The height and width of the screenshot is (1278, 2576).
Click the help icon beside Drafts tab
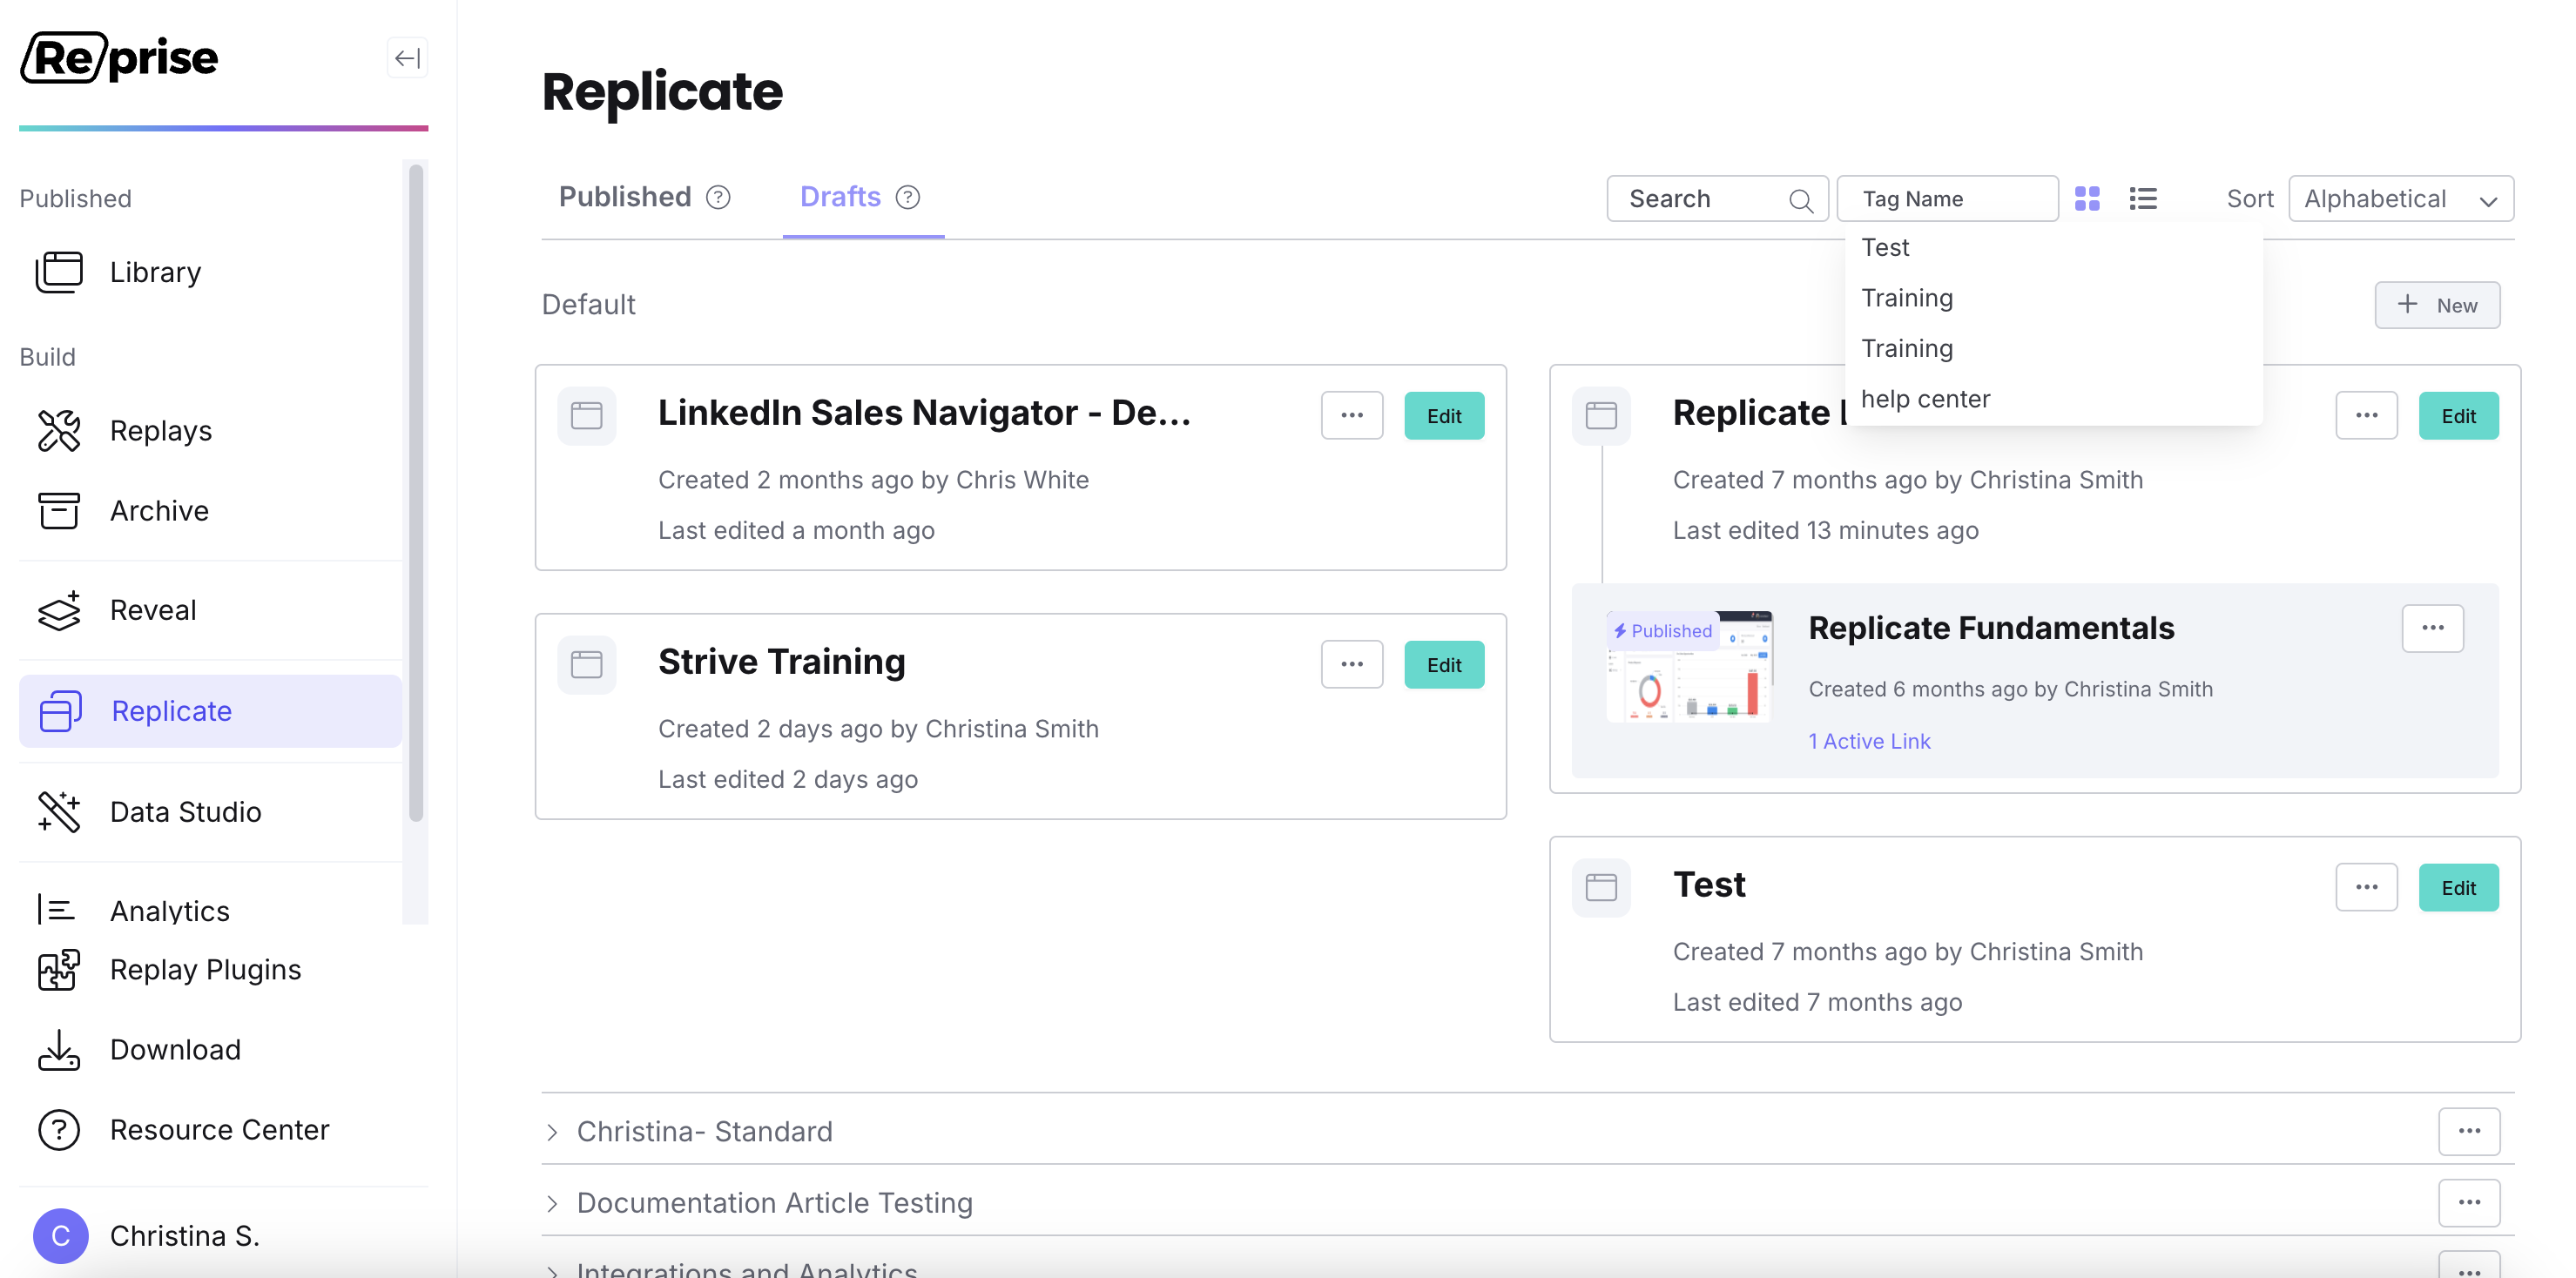click(x=907, y=197)
